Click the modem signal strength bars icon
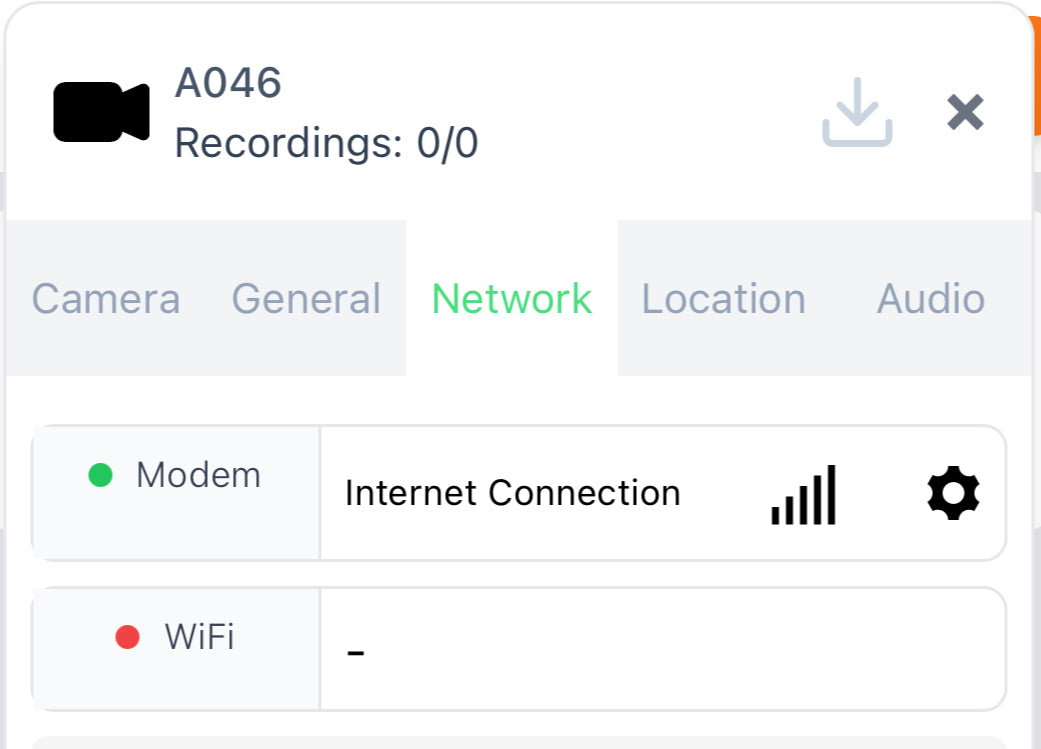The height and width of the screenshot is (749, 1041). [x=803, y=492]
